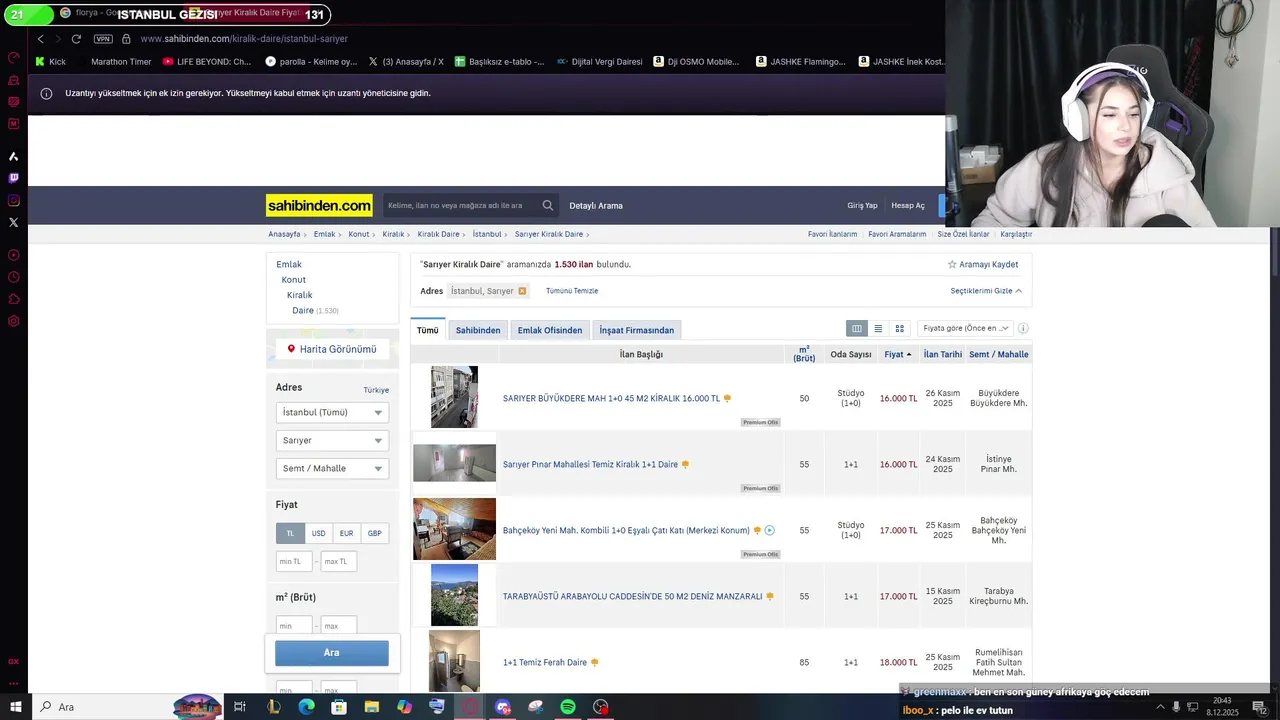Go to Kiralık Daire breadcrumb
The width and height of the screenshot is (1280, 720).
point(438,234)
